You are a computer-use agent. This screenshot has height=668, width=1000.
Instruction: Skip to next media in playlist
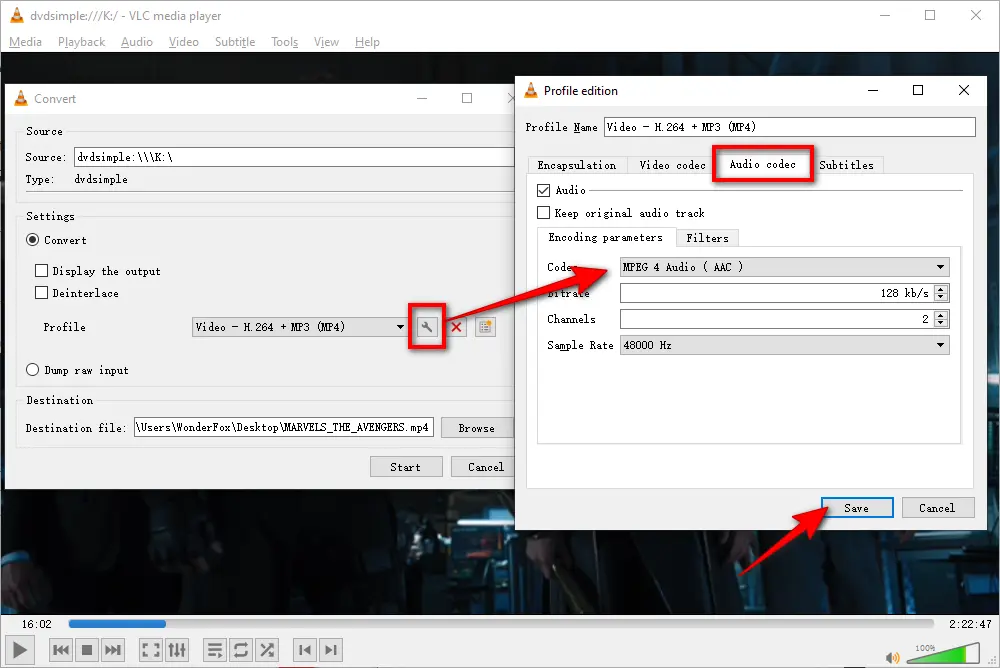(x=113, y=650)
